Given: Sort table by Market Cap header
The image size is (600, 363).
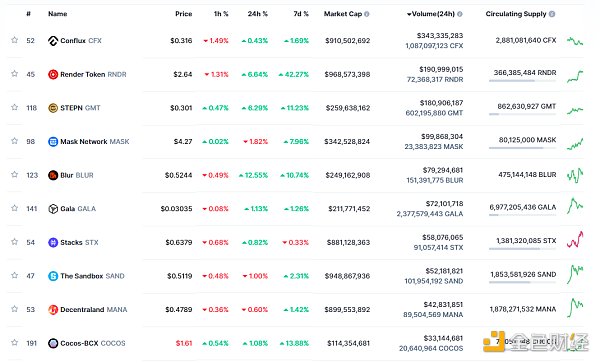Looking at the screenshot, I should 343,14.
